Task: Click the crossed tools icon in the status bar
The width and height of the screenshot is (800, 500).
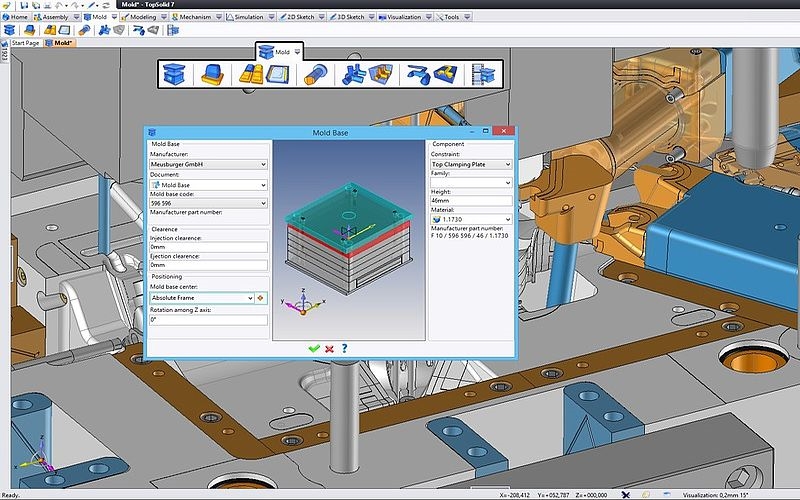Action: coord(626,495)
